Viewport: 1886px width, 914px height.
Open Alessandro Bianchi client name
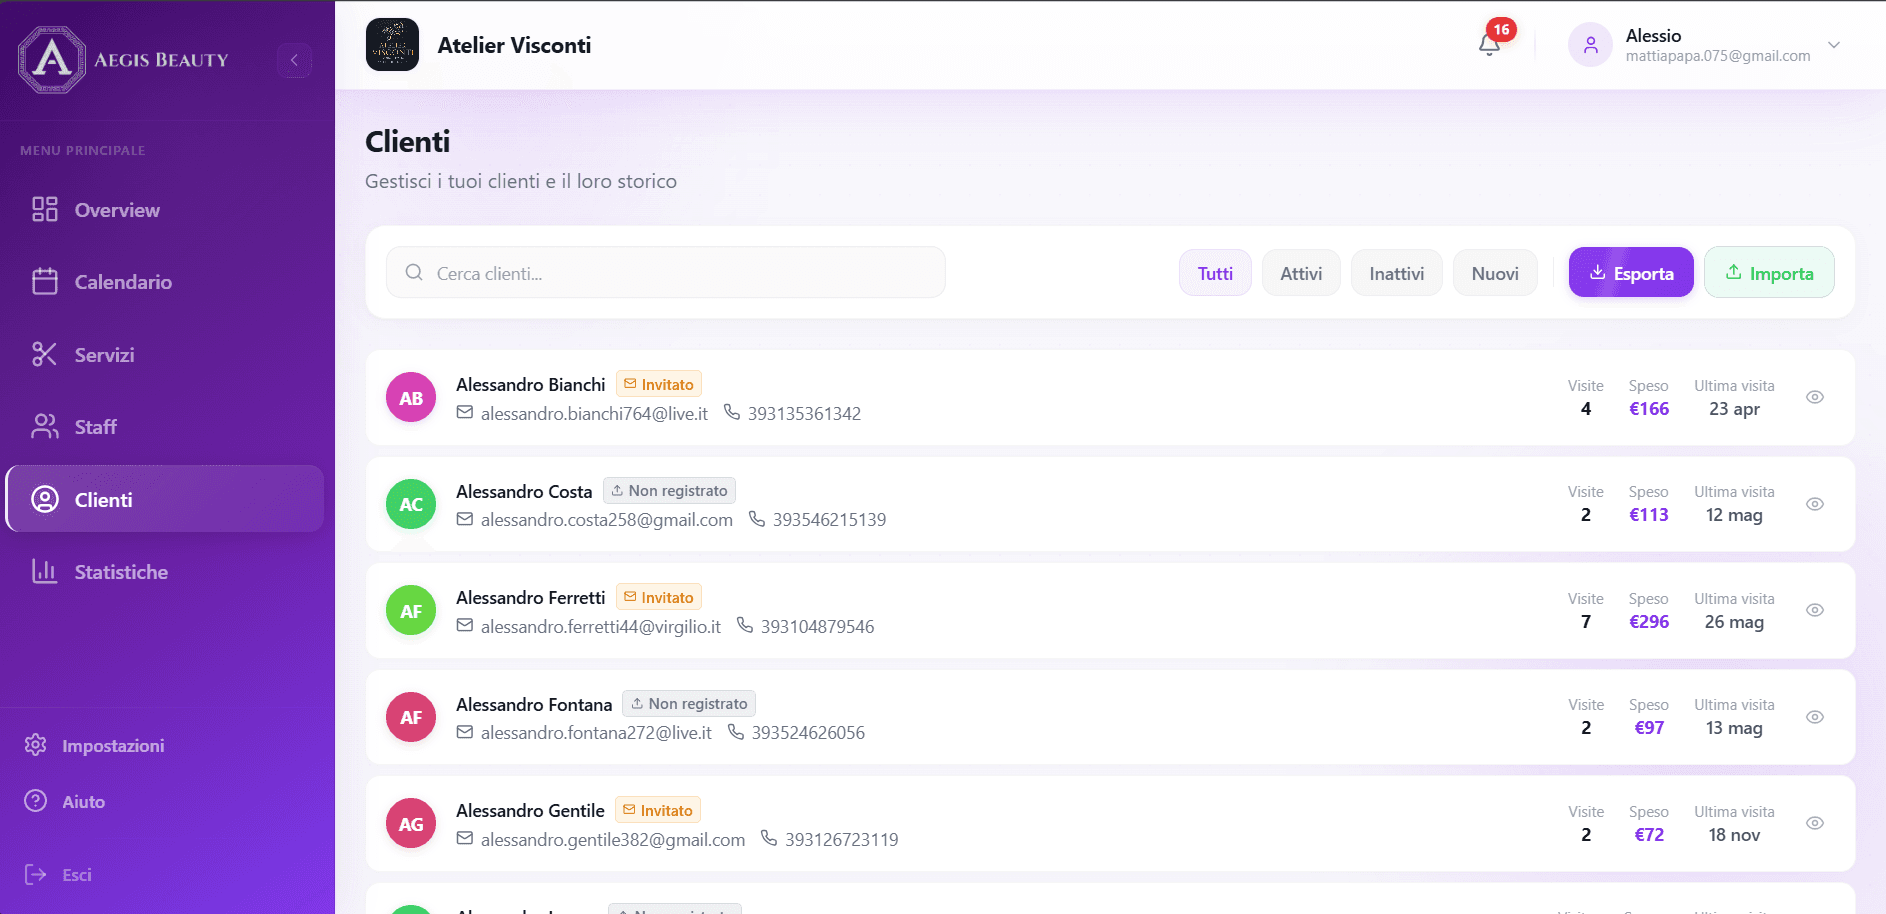531,385
